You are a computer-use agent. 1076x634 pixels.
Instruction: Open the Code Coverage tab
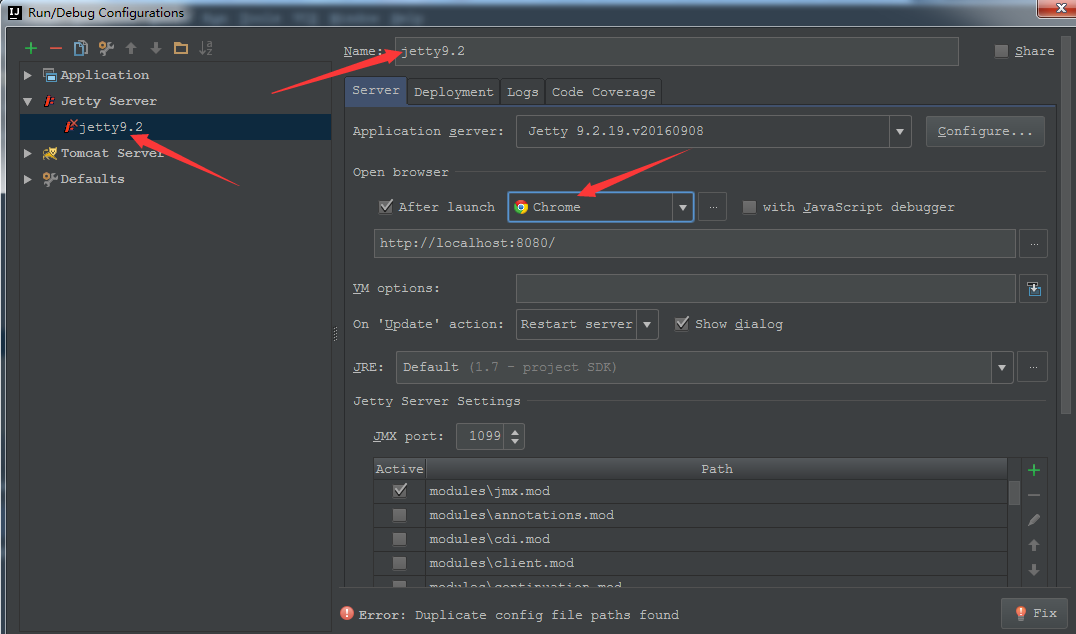pyautogui.click(x=603, y=92)
